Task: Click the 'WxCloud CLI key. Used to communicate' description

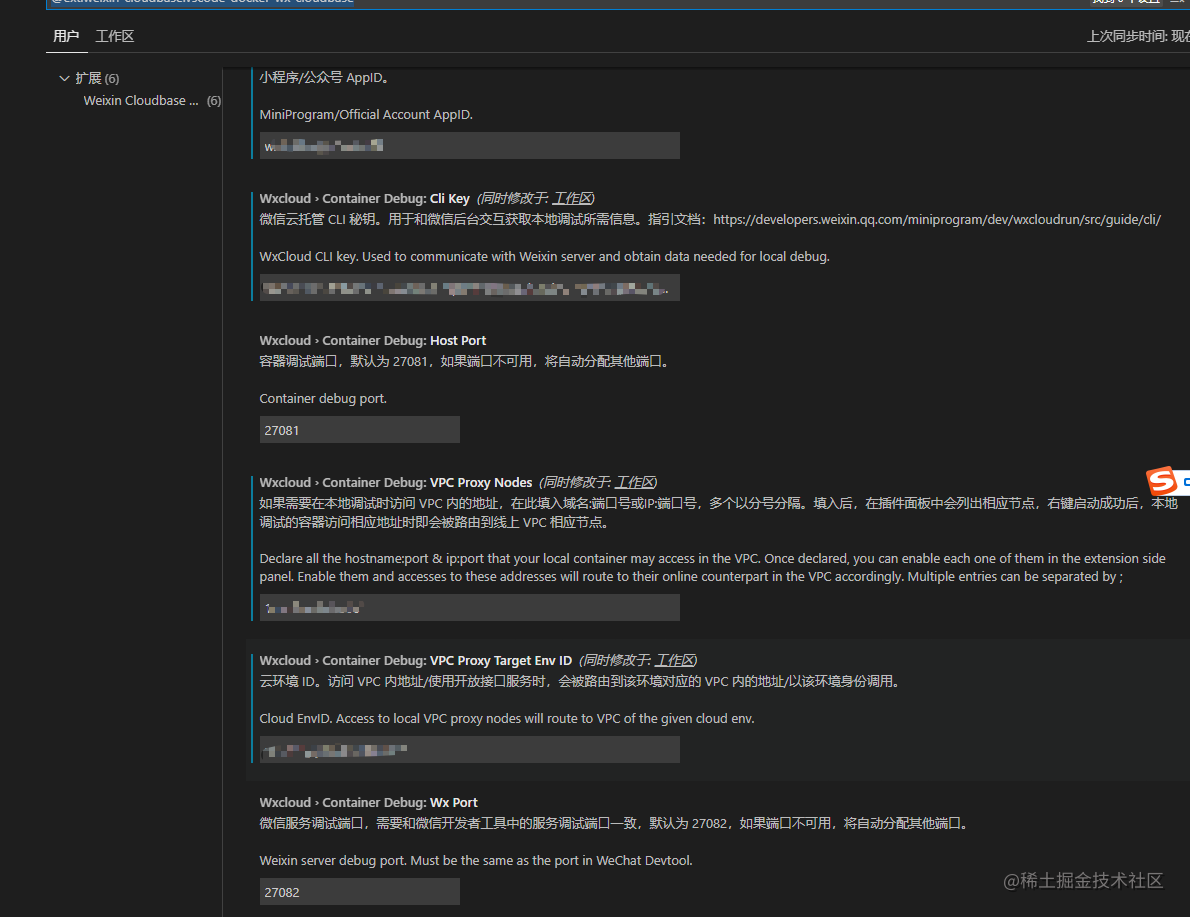Action: pos(544,257)
